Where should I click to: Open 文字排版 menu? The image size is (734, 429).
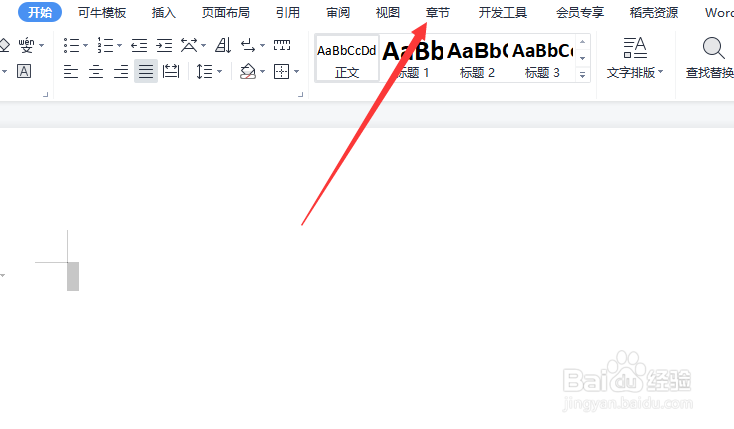635,58
